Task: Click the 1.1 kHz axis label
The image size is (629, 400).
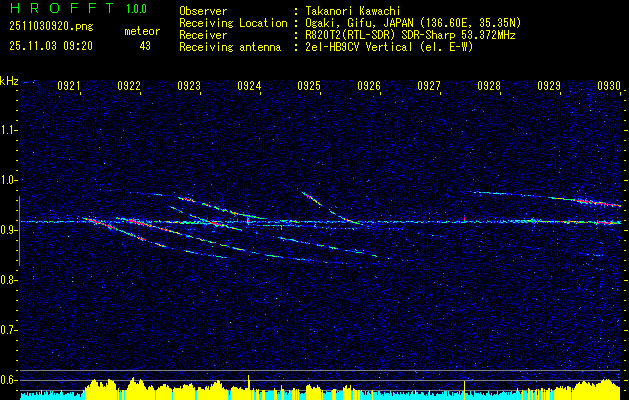Action: click(x=8, y=130)
